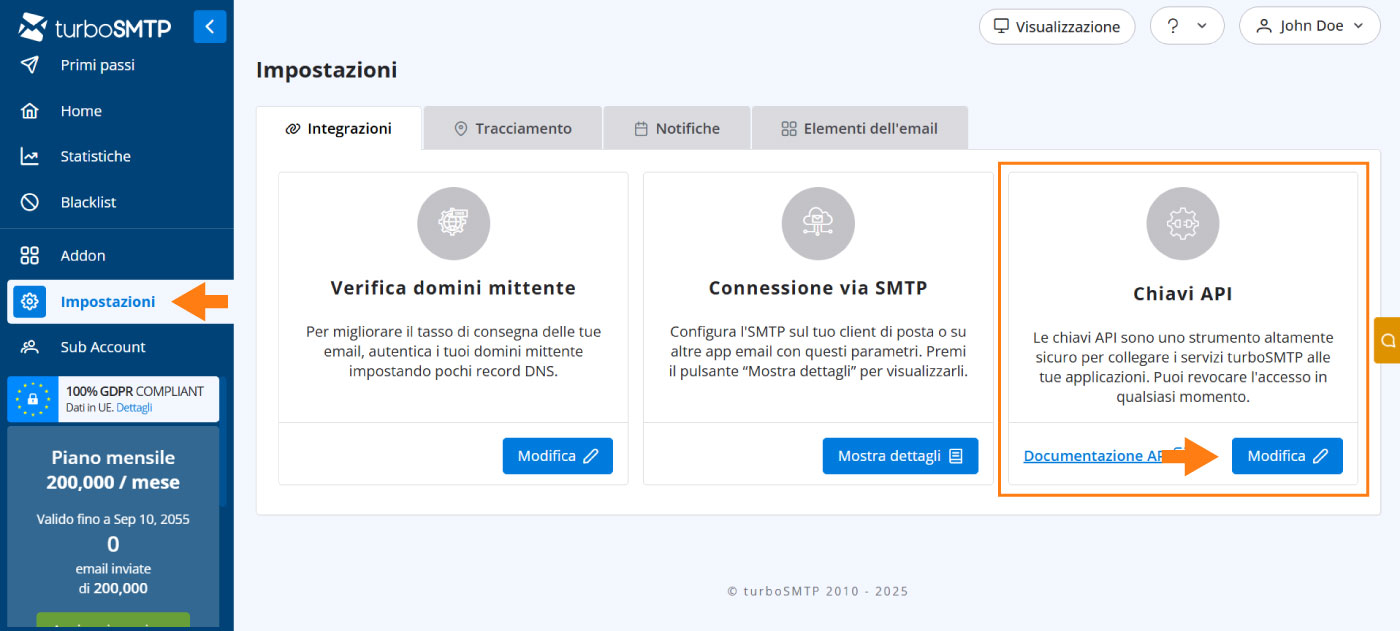Image resolution: width=1400 pixels, height=631 pixels.
Task: Navigate to Sub Account page
Action: click(x=102, y=347)
